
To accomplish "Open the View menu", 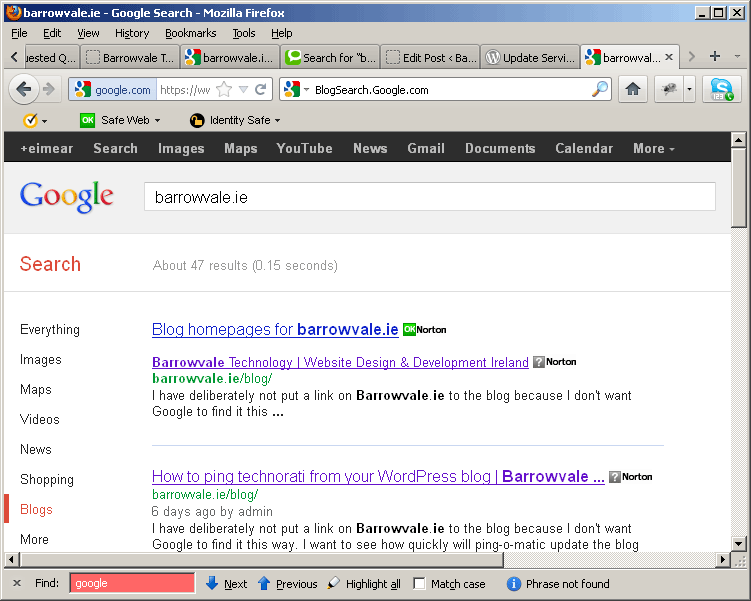I will point(88,33).
